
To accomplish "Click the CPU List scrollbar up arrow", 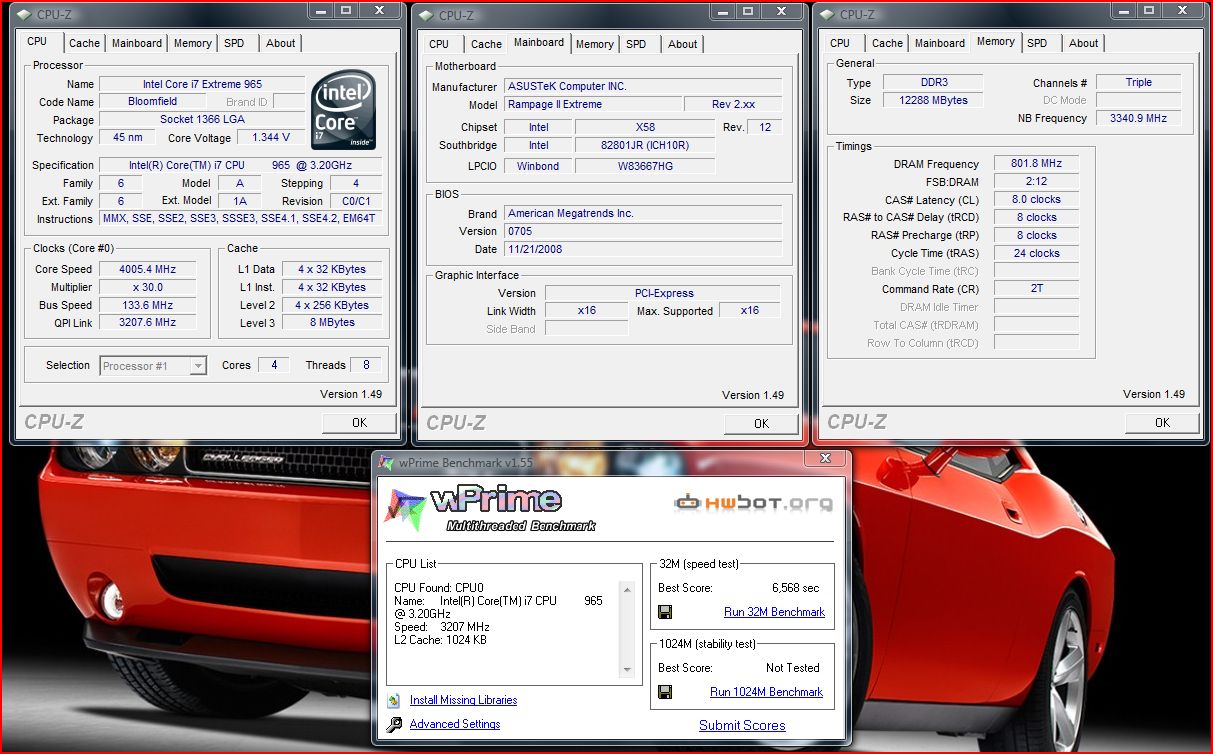I will pyautogui.click(x=627, y=589).
